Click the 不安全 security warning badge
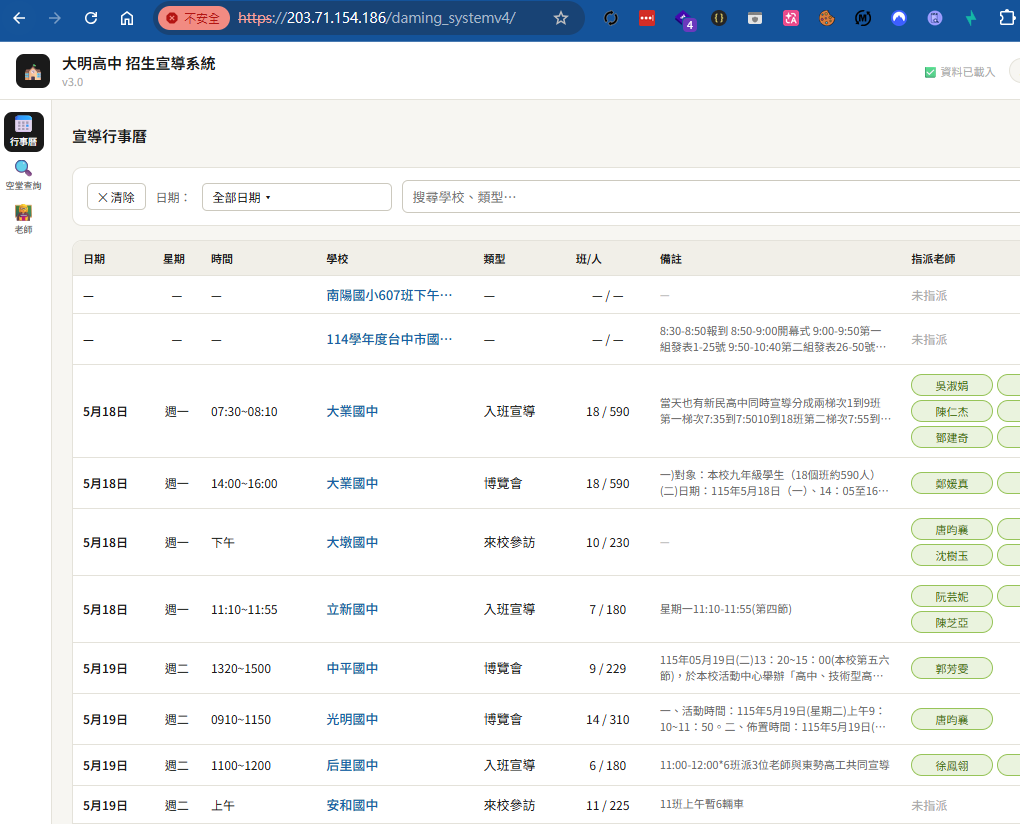Viewport: 1020px width, 824px height. [193, 18]
